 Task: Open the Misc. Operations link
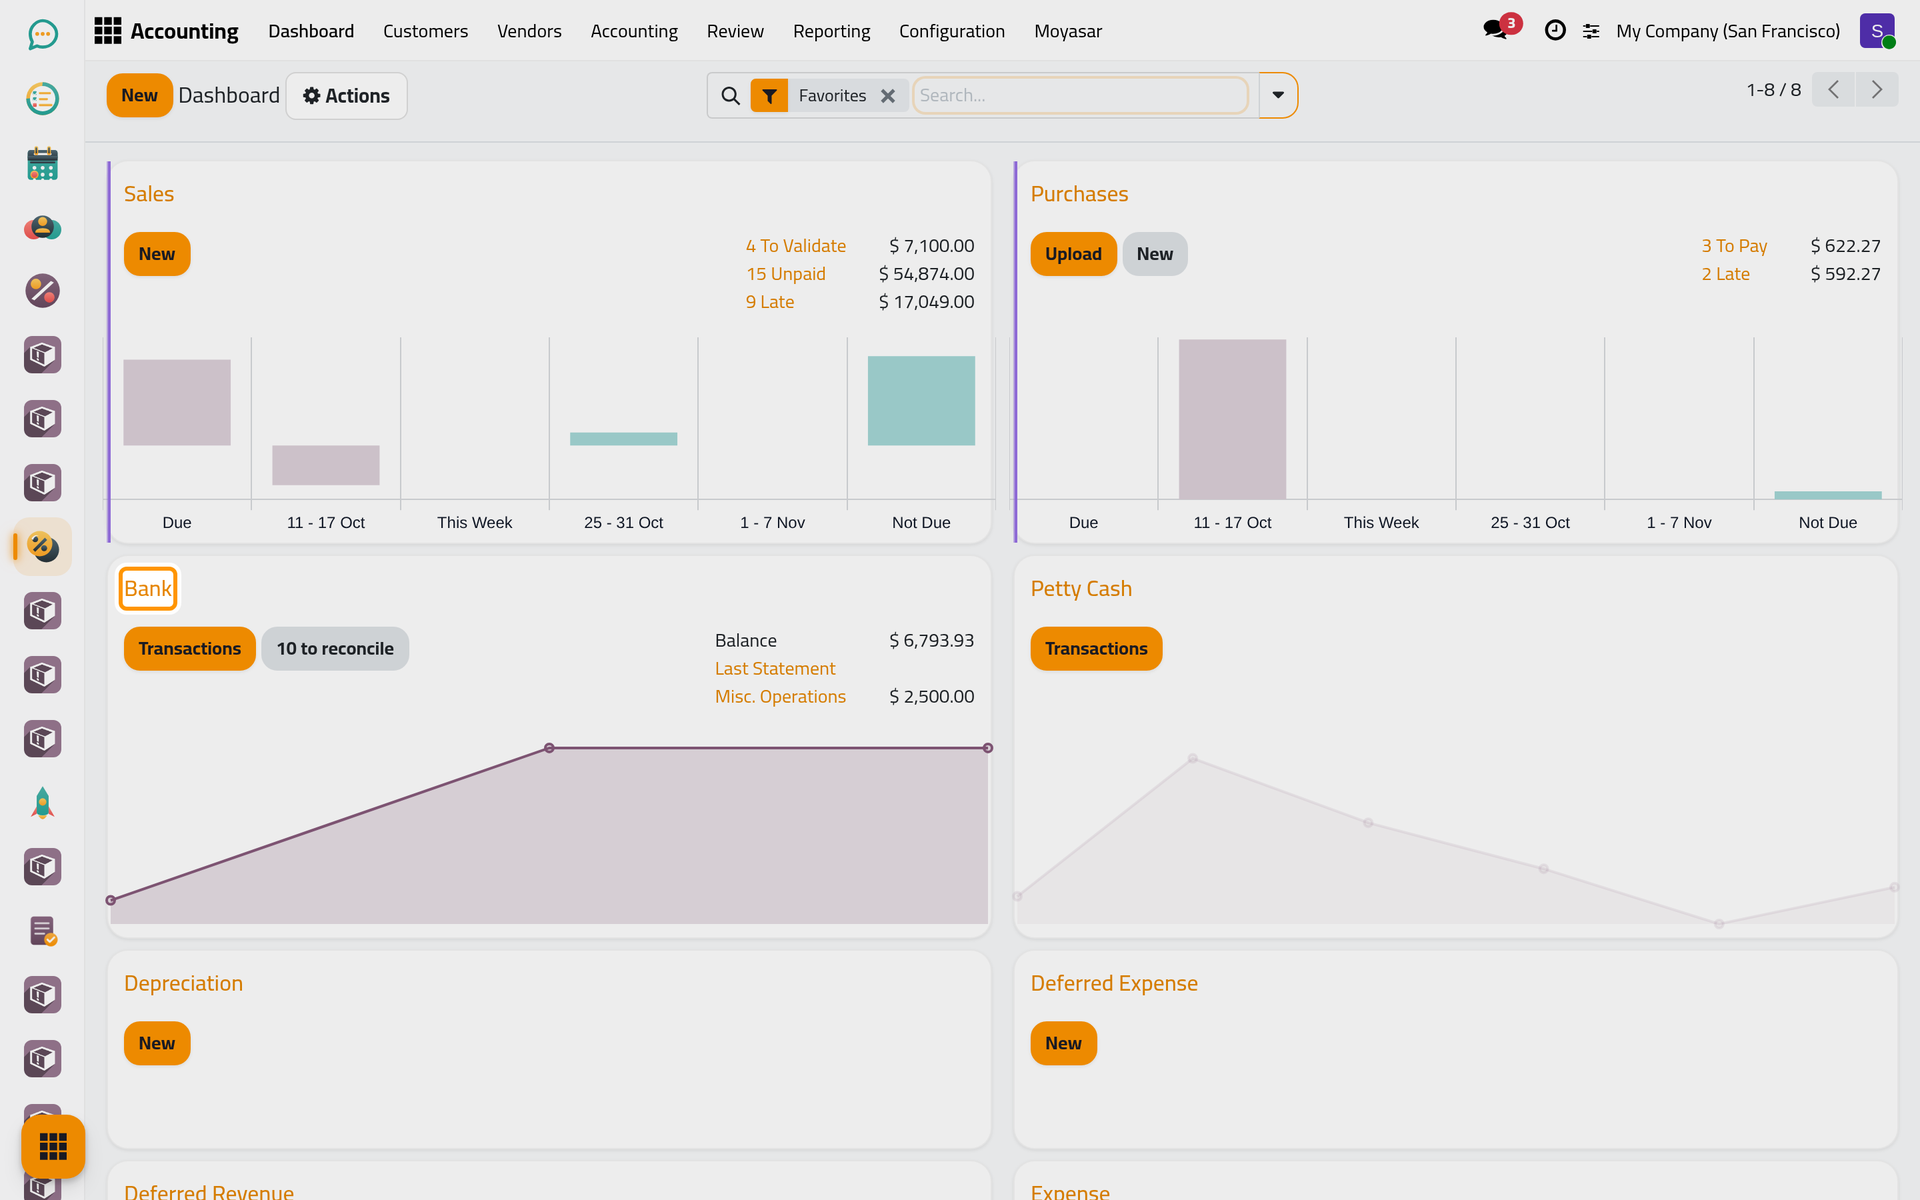click(x=780, y=697)
